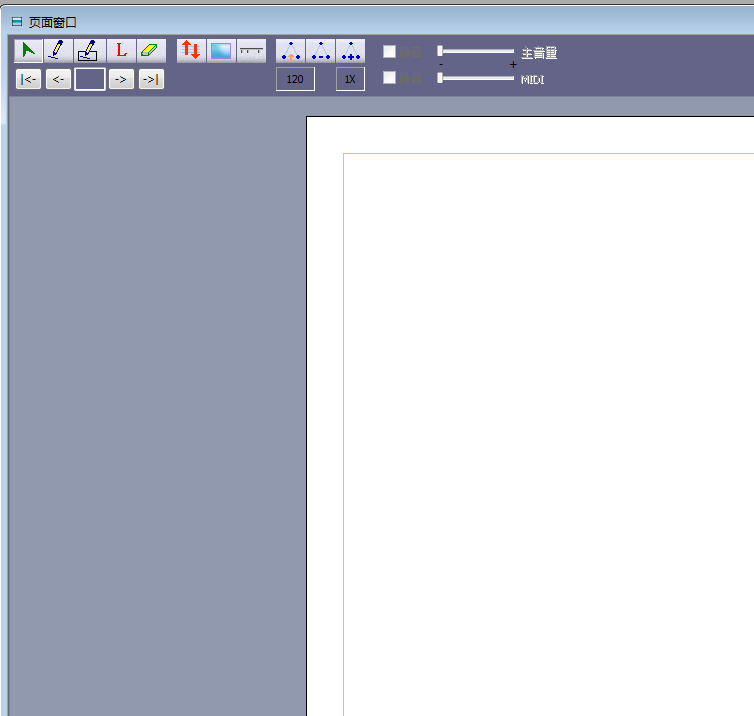Go to previous page with <- button
This screenshot has width=754, height=716.
point(58,79)
